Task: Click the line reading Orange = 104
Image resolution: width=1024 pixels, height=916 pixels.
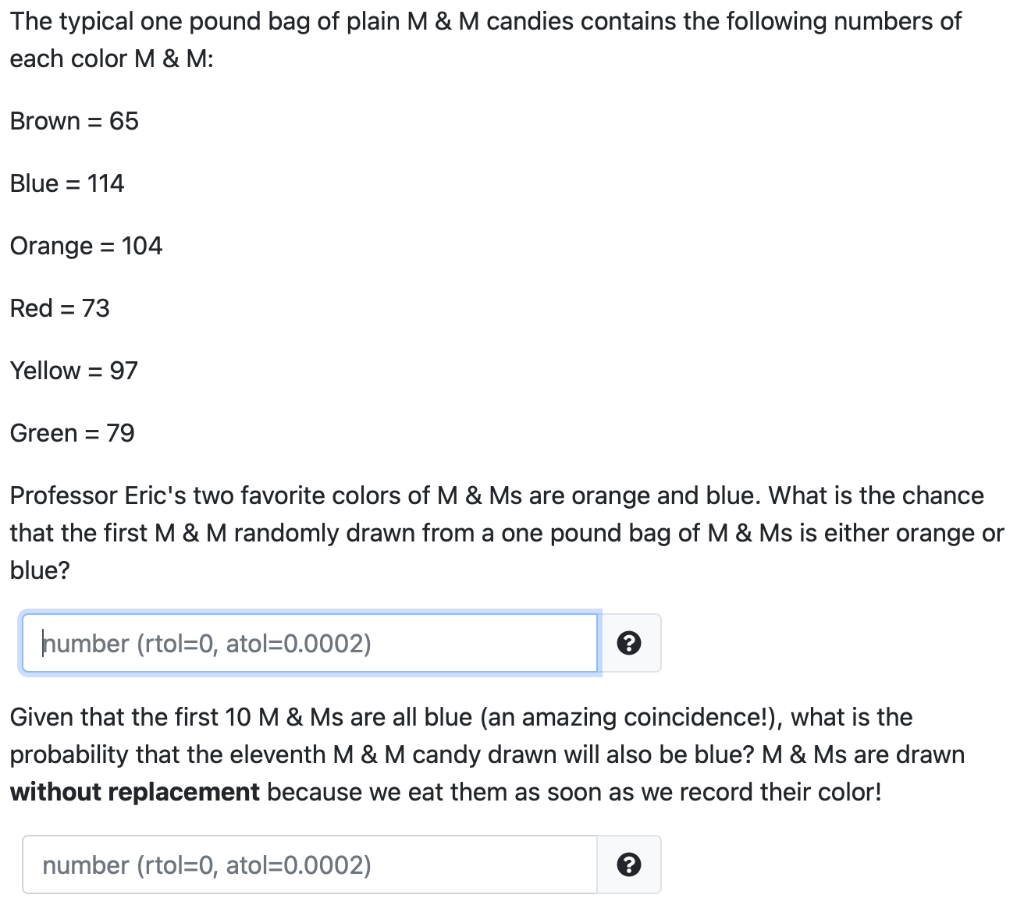Action: click(x=86, y=246)
